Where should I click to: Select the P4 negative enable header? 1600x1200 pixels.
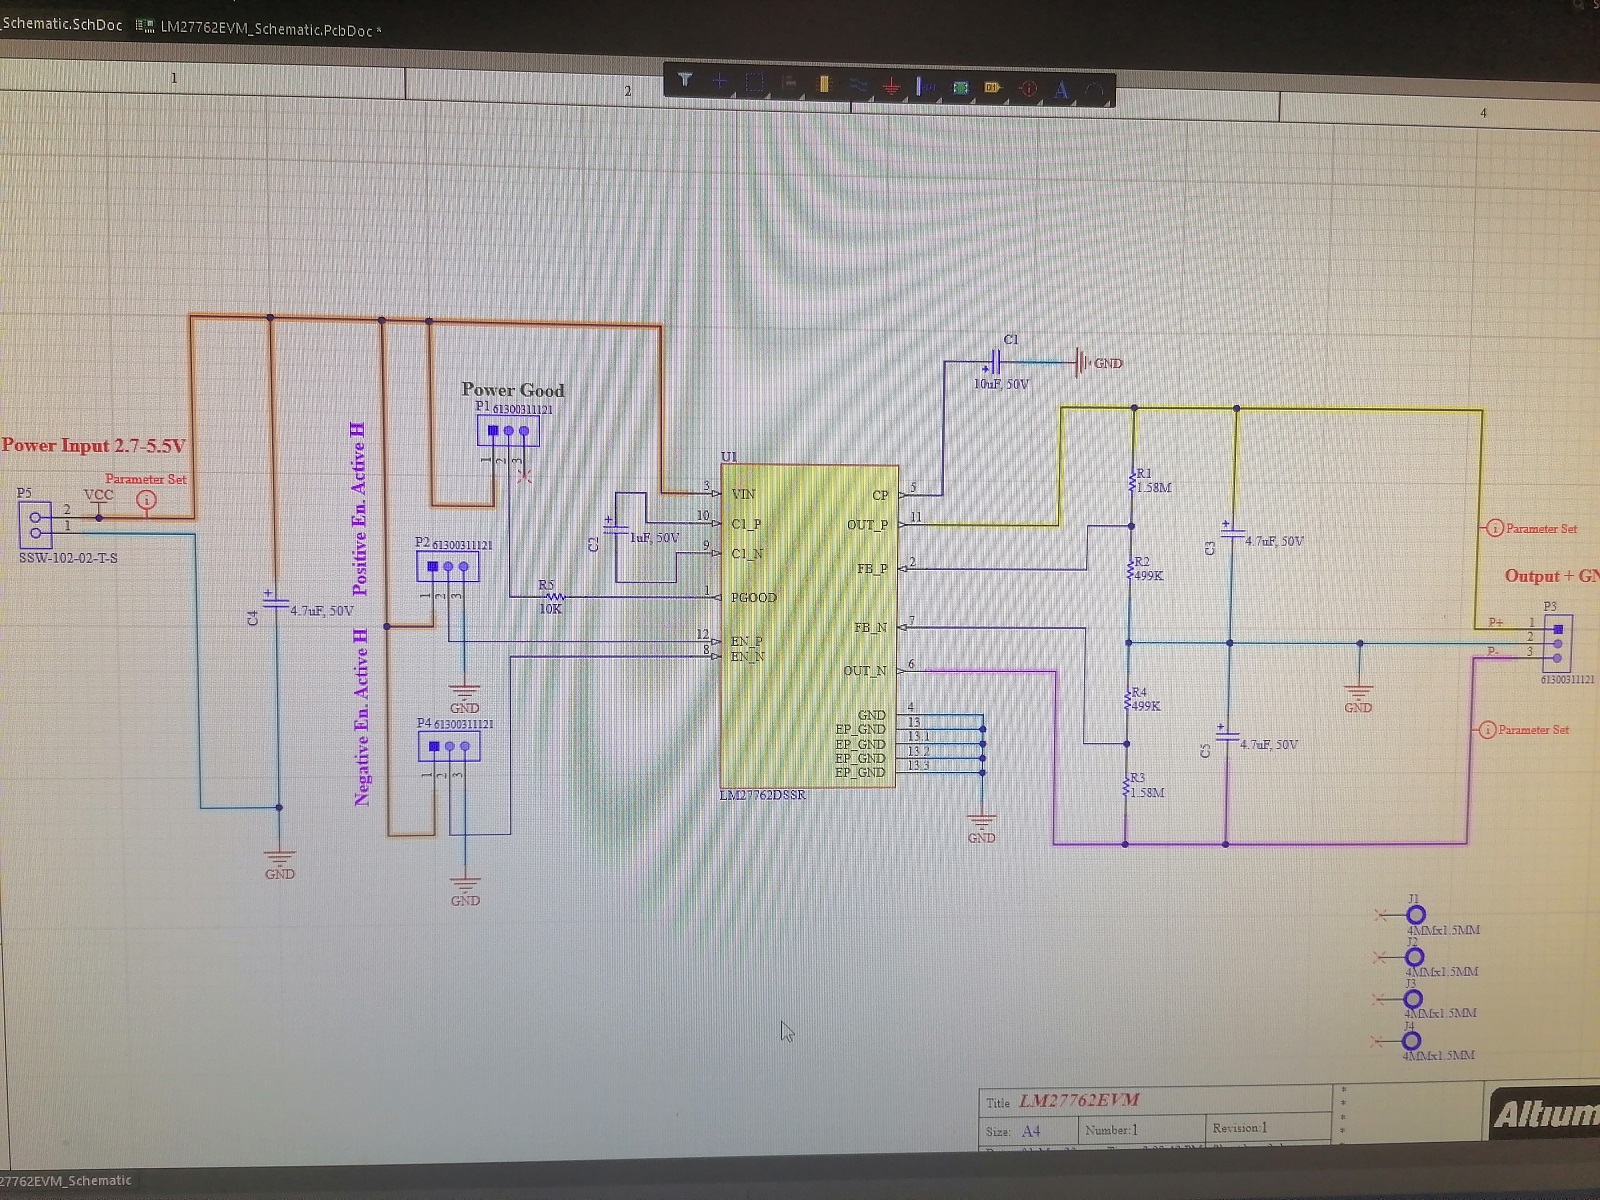click(449, 747)
